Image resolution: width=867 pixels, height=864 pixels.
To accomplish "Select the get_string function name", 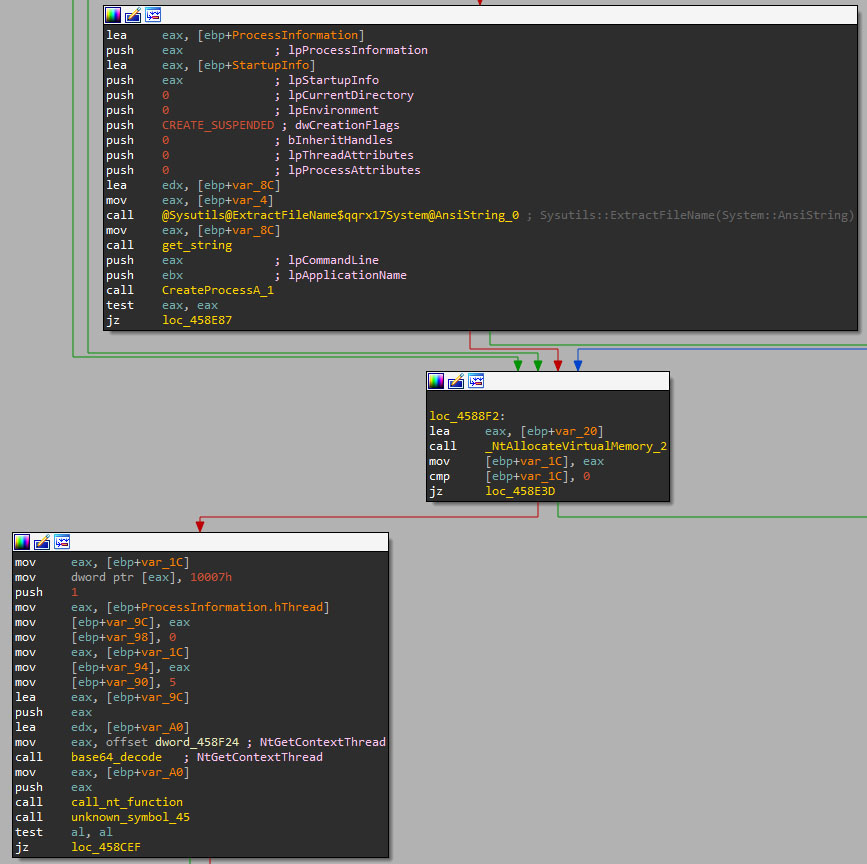I will pyautogui.click(x=196, y=245).
